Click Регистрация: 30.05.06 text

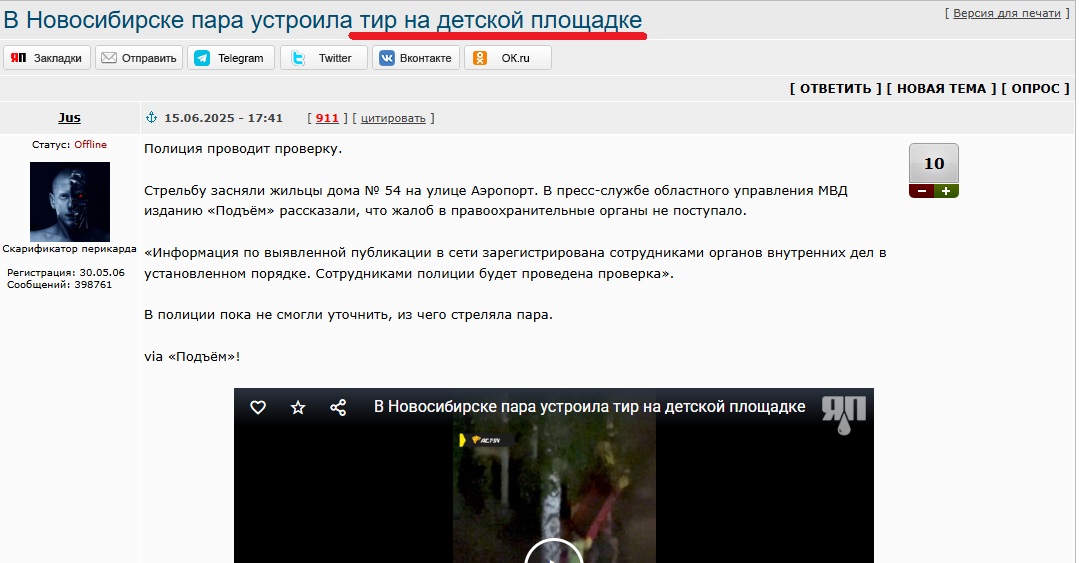(x=66, y=273)
